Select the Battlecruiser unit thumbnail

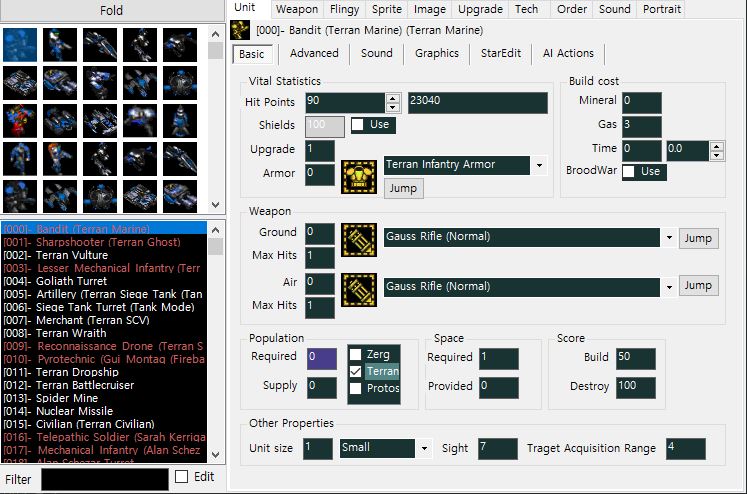tap(100, 121)
